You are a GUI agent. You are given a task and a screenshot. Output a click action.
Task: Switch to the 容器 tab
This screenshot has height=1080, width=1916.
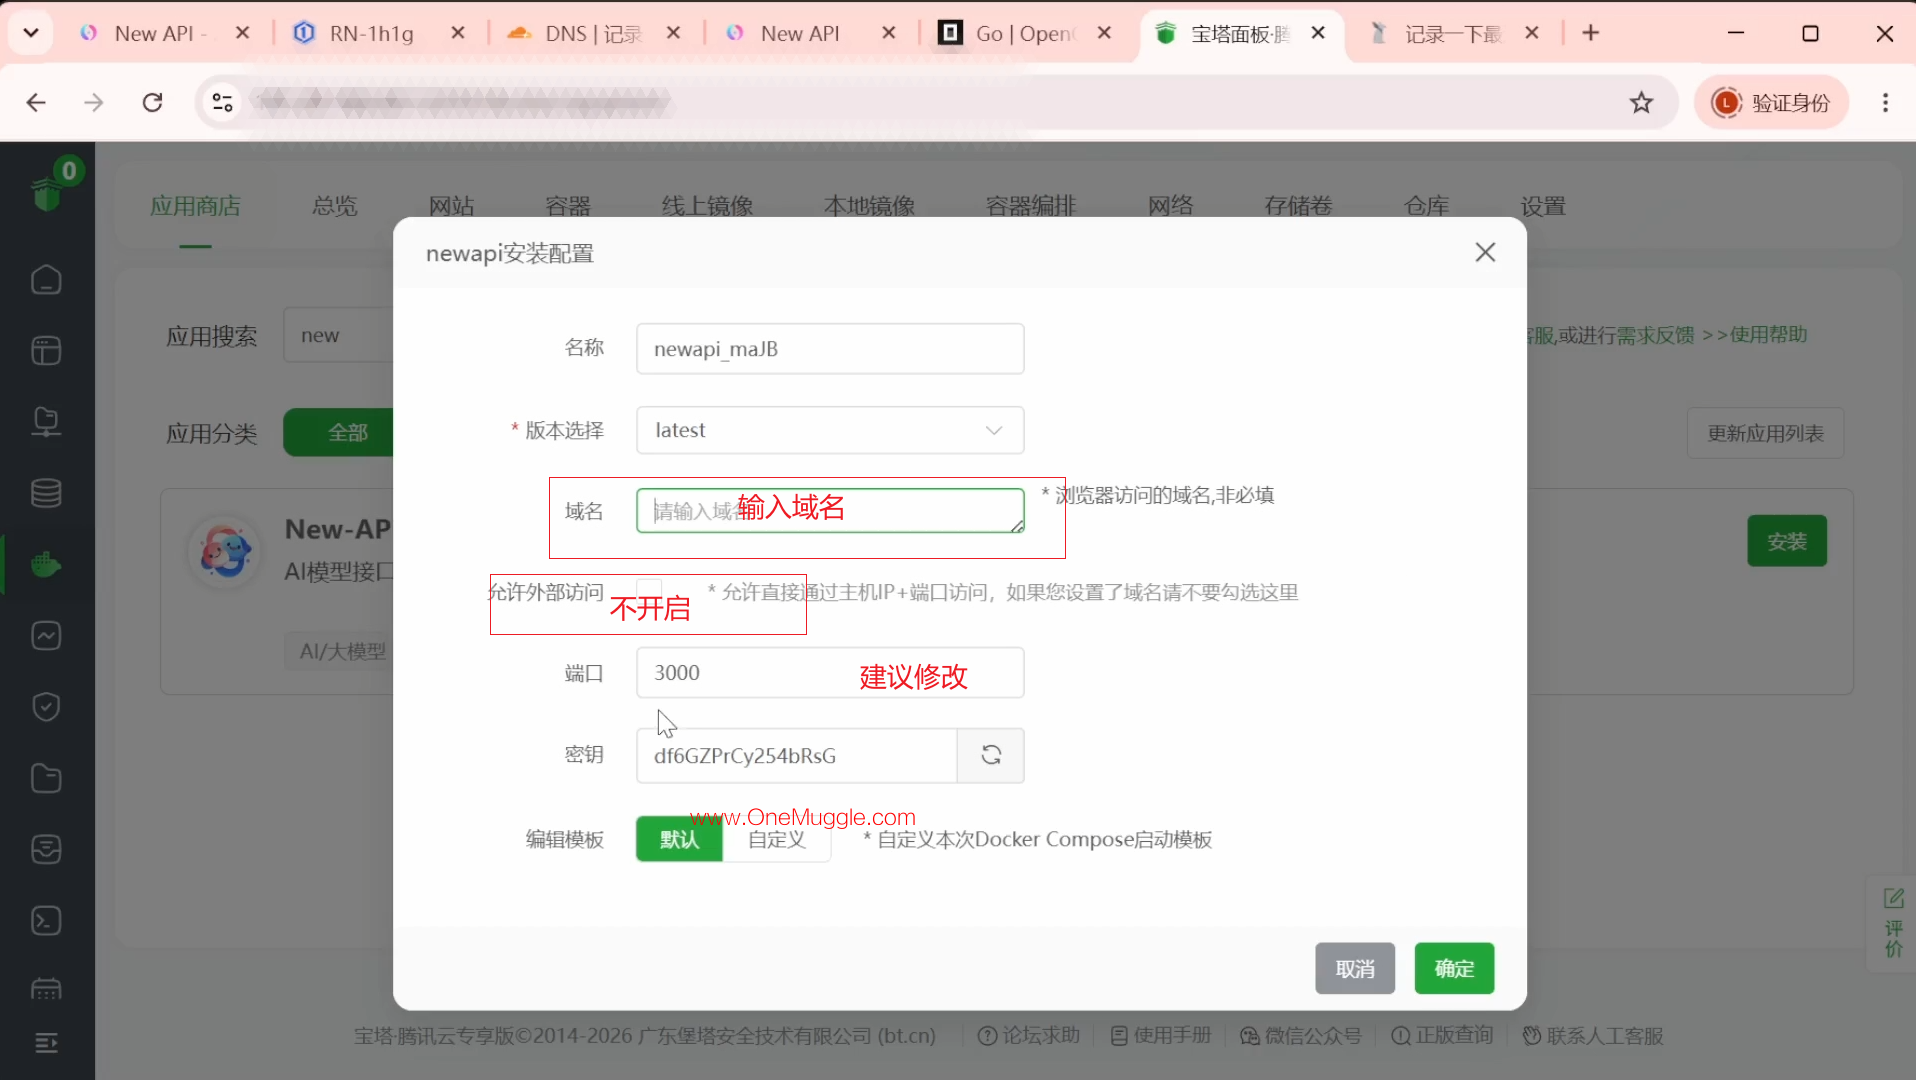coord(568,206)
